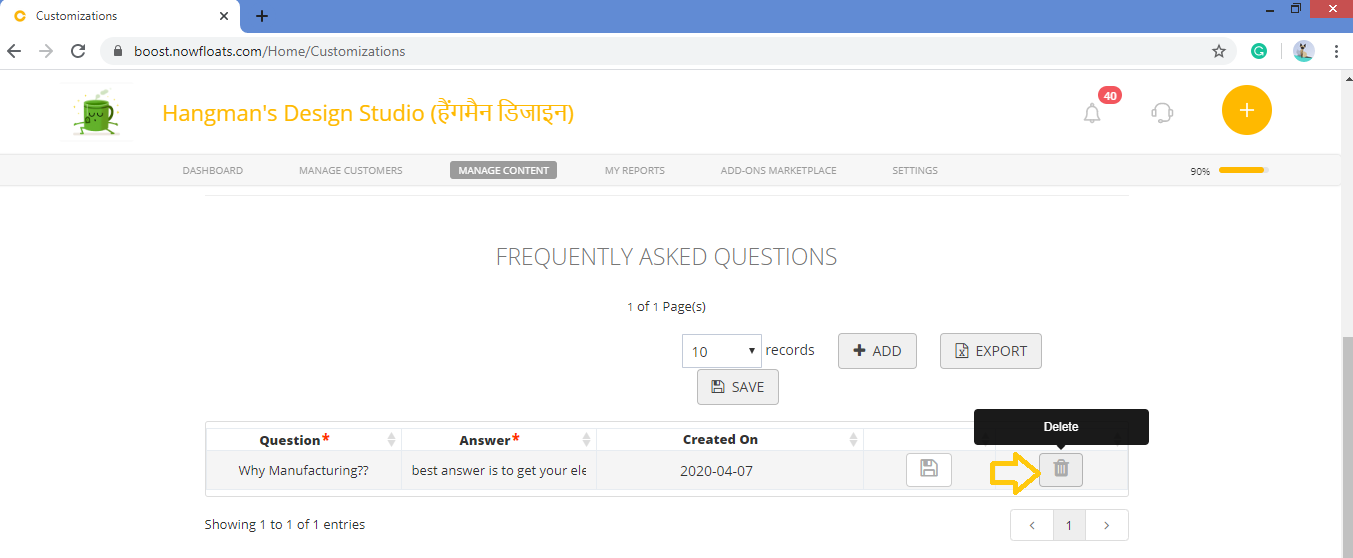Click the best answer text cell

[x=499, y=470]
